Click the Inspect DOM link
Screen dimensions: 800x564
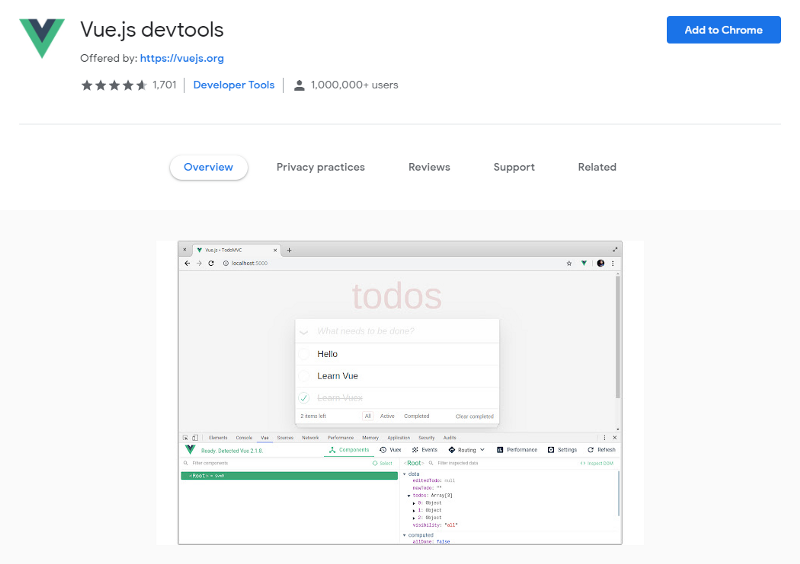[x=597, y=463]
